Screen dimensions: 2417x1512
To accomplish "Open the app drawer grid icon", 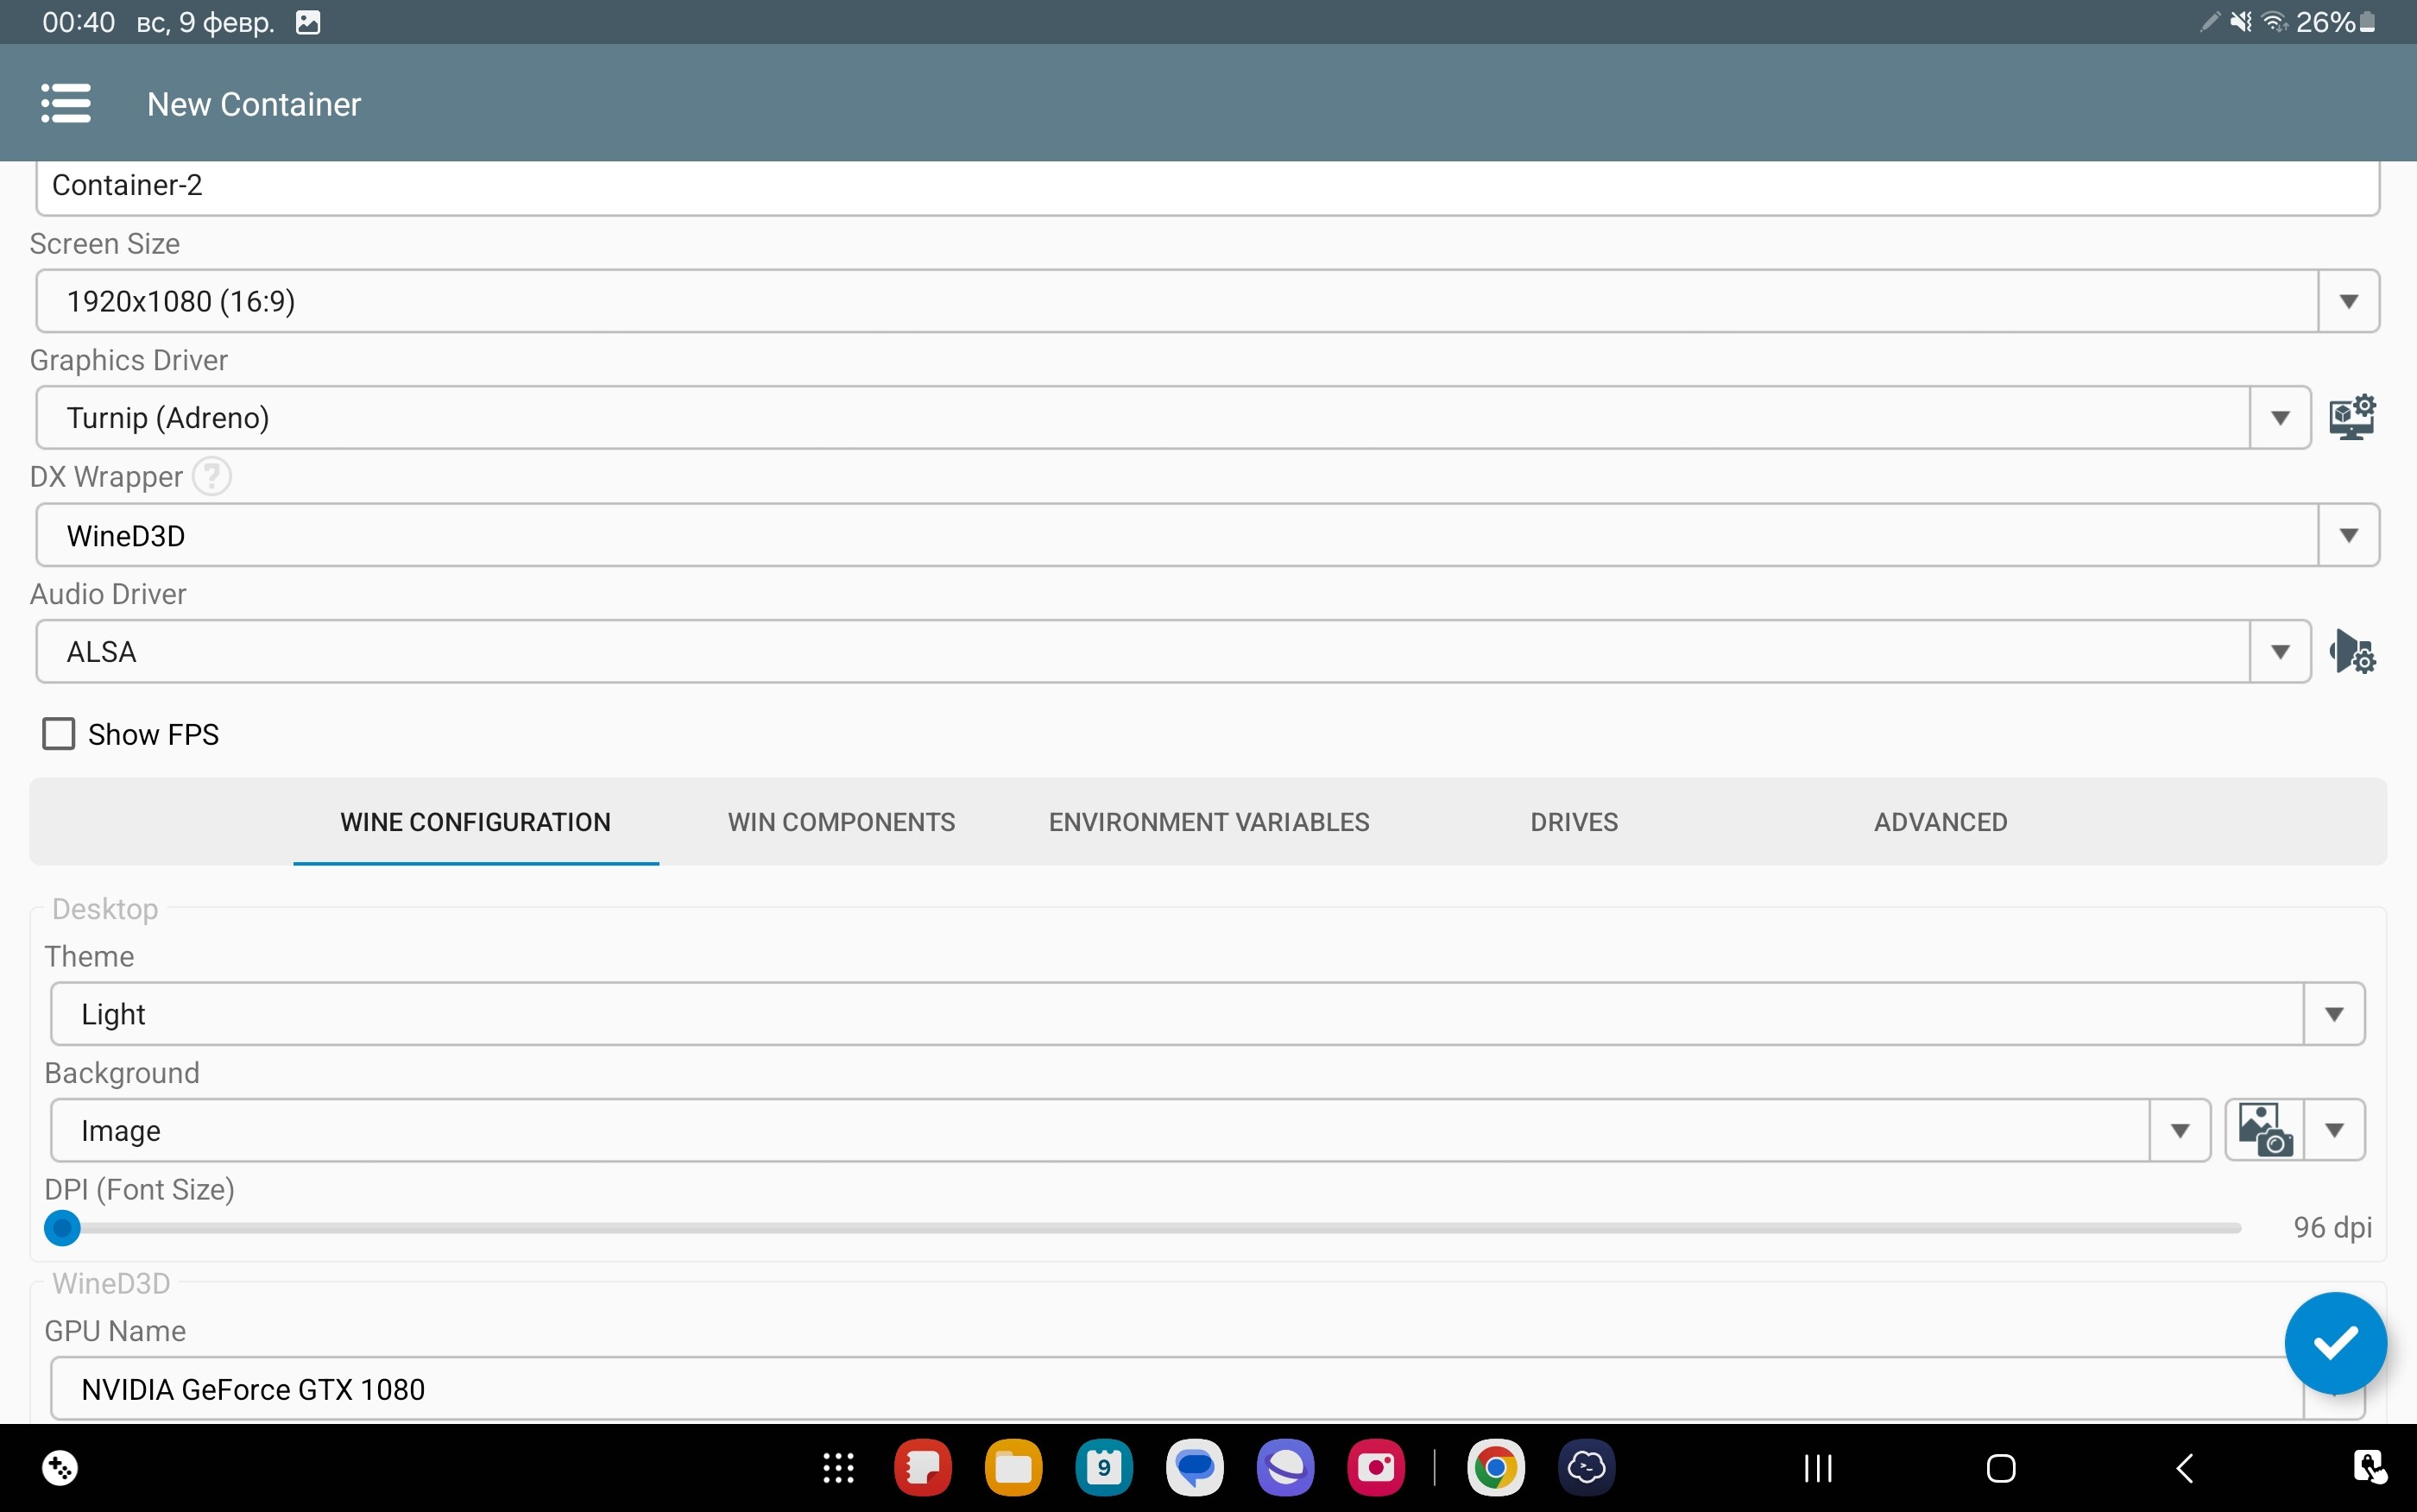I will pyautogui.click(x=838, y=1468).
